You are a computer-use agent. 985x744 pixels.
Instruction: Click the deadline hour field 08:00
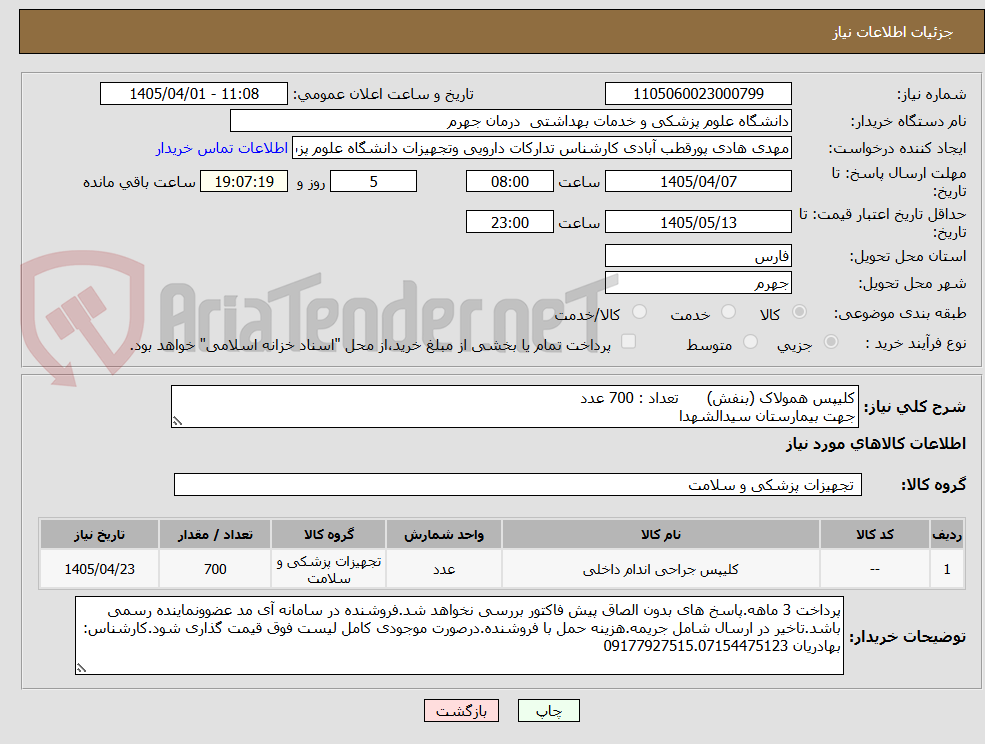click(509, 182)
